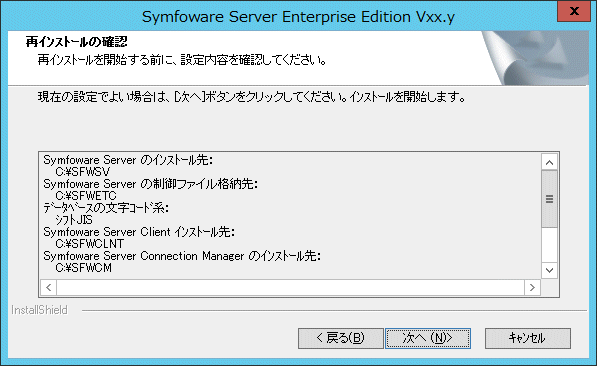This screenshot has width=597, height=366.
Task: Click the empty vertical scrollbar track below thumb
Action: point(549,245)
